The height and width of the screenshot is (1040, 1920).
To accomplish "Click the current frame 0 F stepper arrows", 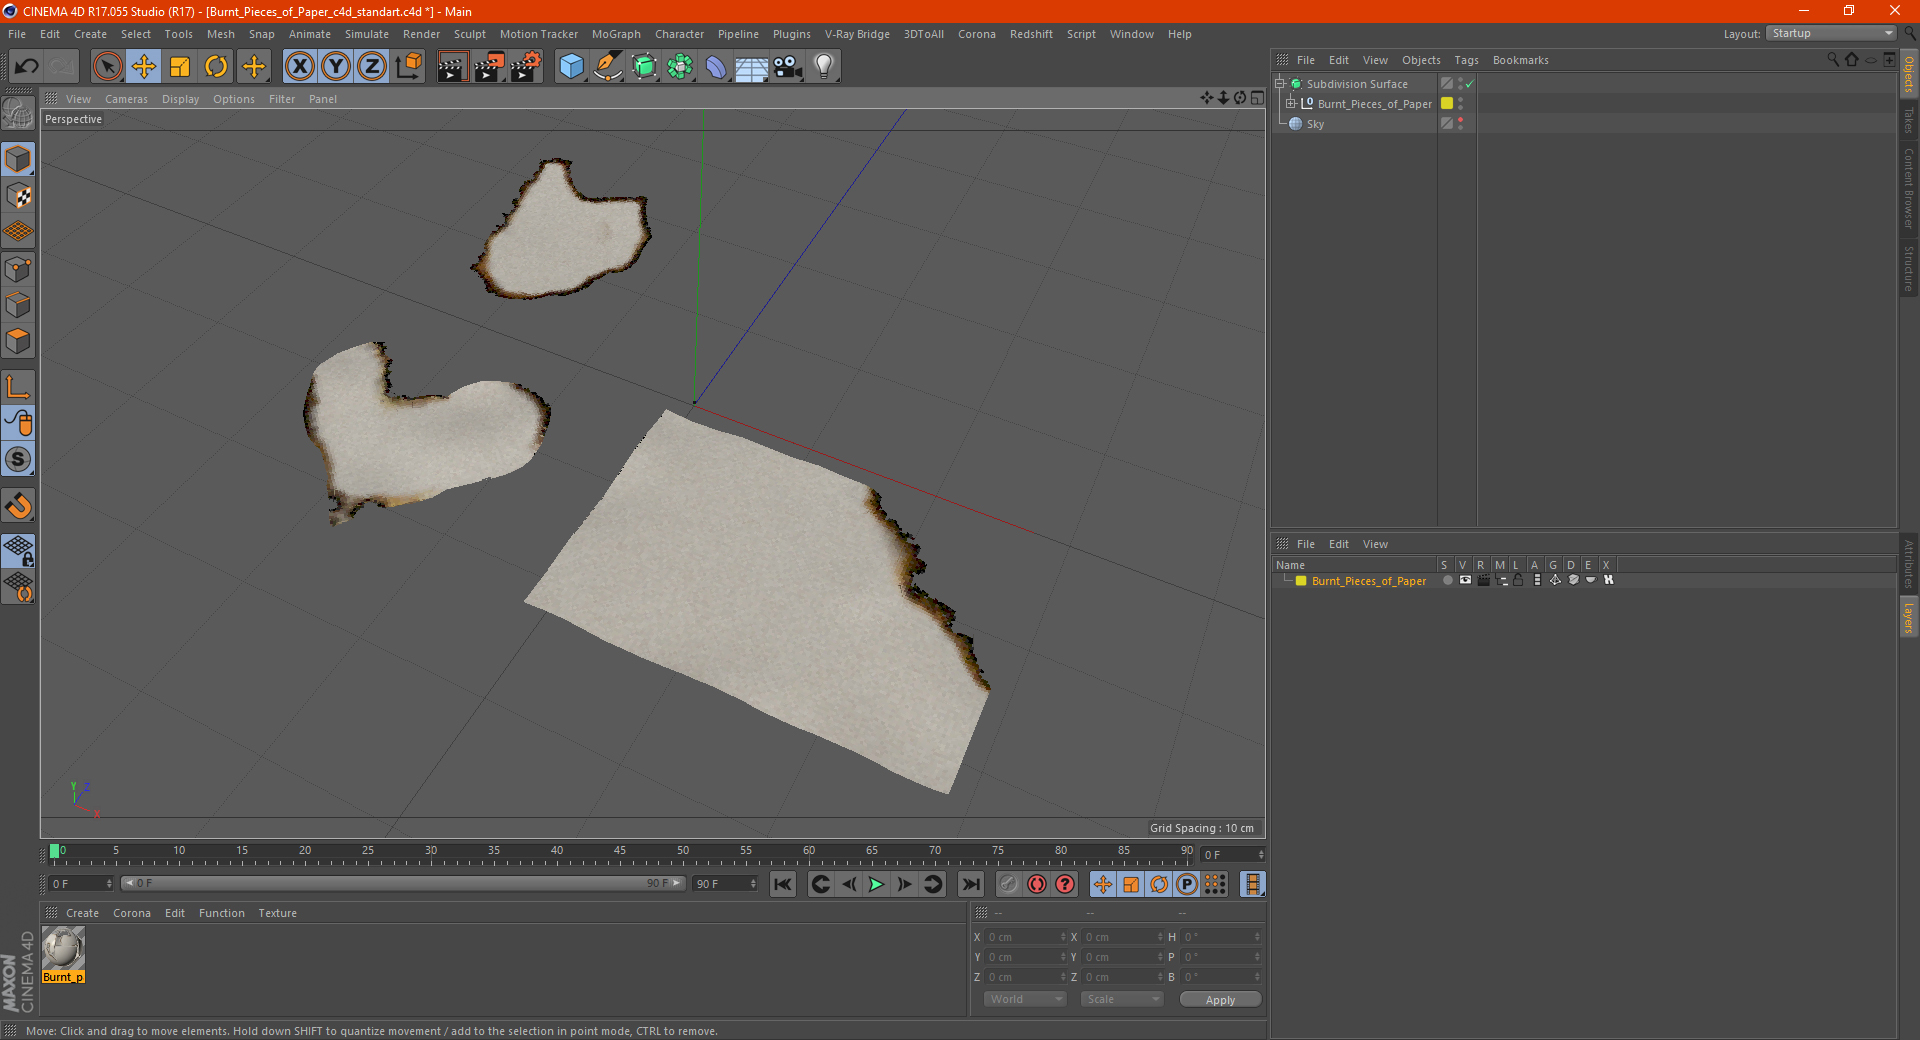I will click(x=1261, y=854).
